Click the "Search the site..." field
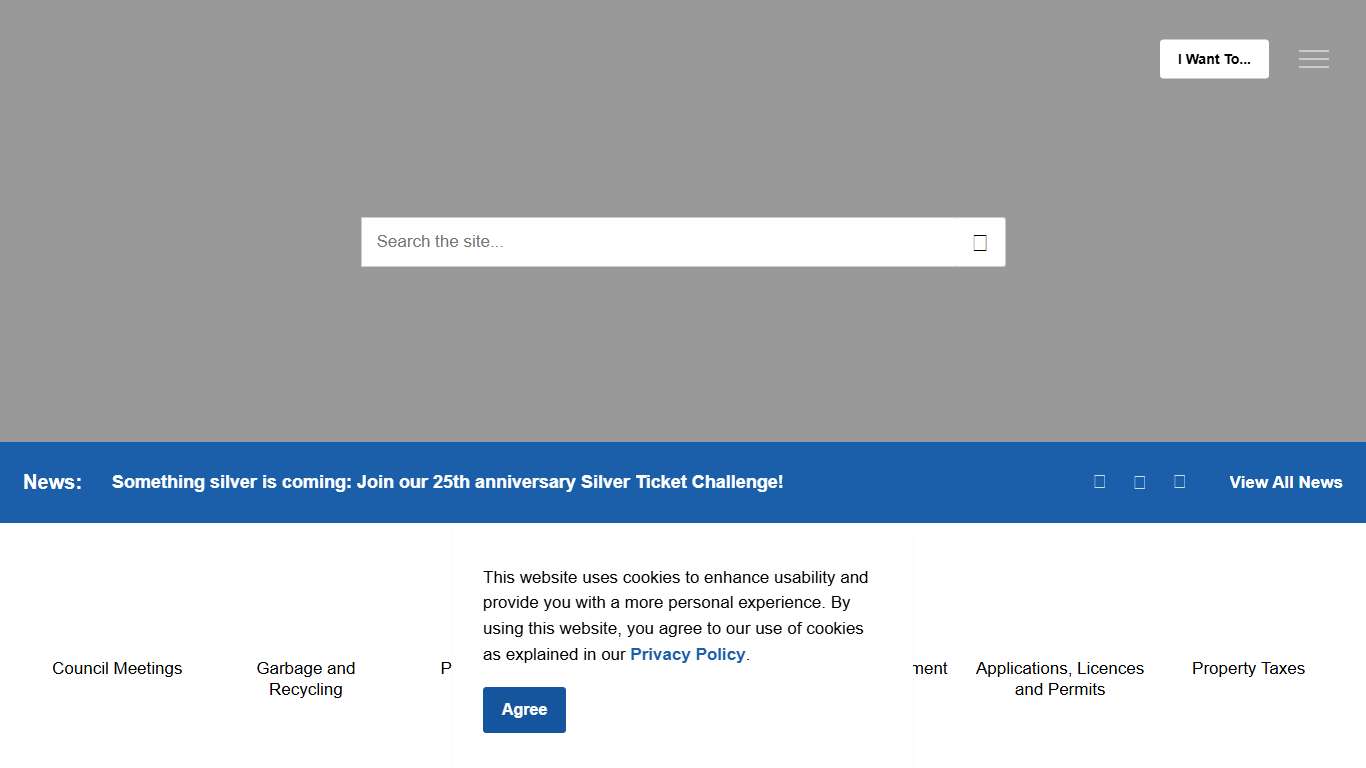The height and width of the screenshot is (768, 1366). tap(660, 242)
